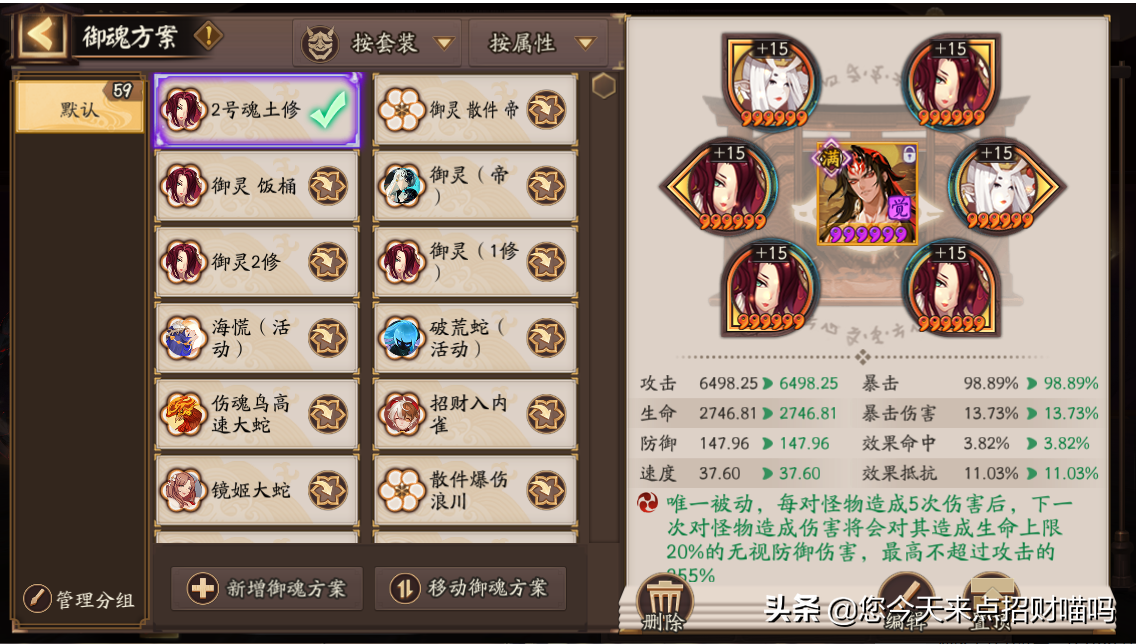Click the hexagon icon above the scrollbar
1136x644 pixels.
click(604, 86)
